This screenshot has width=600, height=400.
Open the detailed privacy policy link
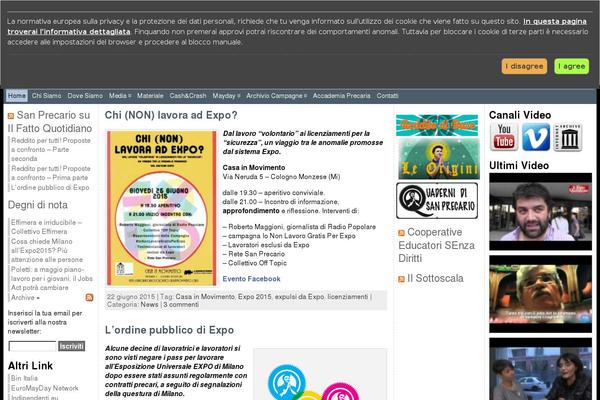297,26
